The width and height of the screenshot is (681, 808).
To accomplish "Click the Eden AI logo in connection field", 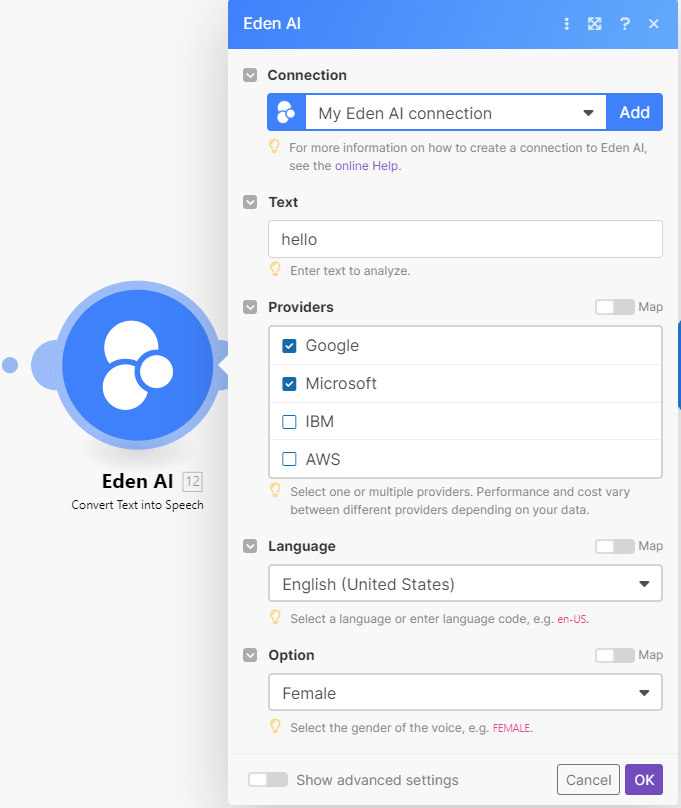I will [286, 112].
